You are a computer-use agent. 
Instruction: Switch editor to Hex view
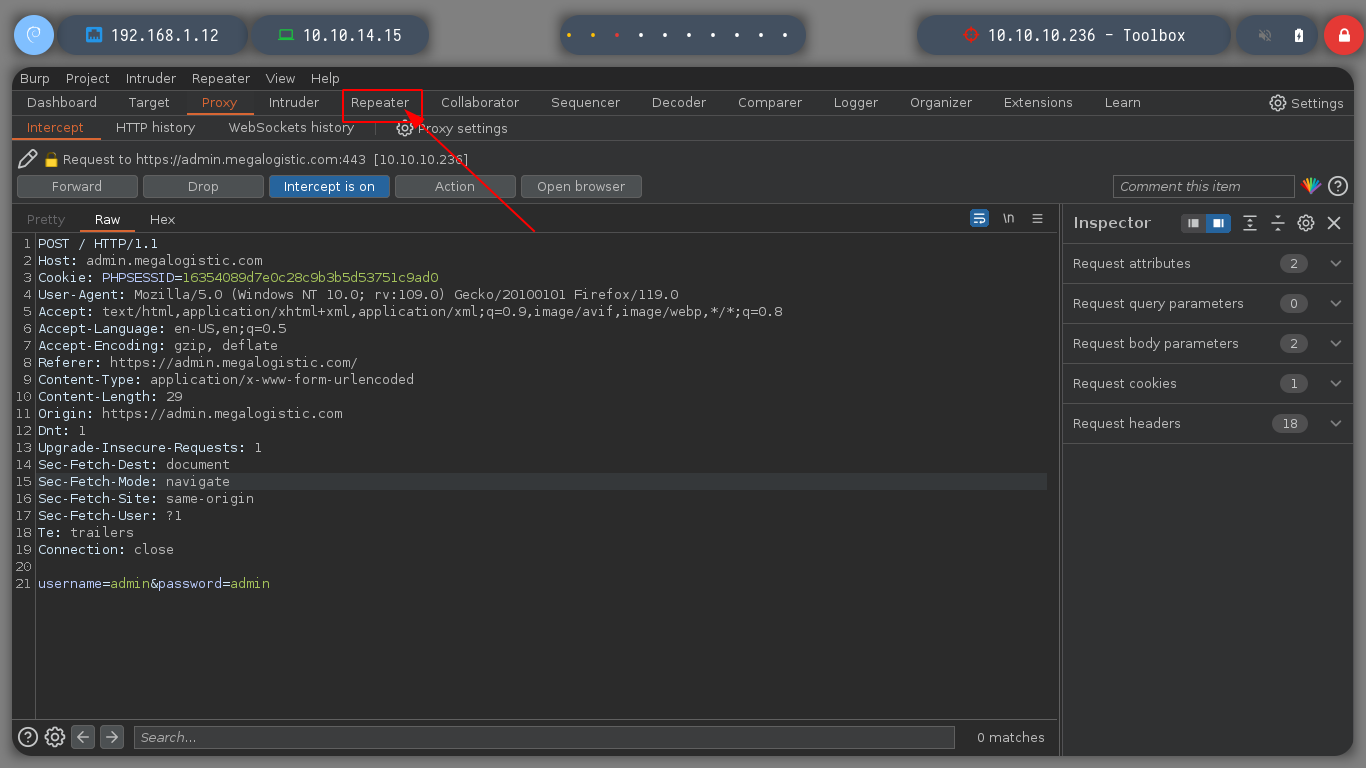click(162, 220)
